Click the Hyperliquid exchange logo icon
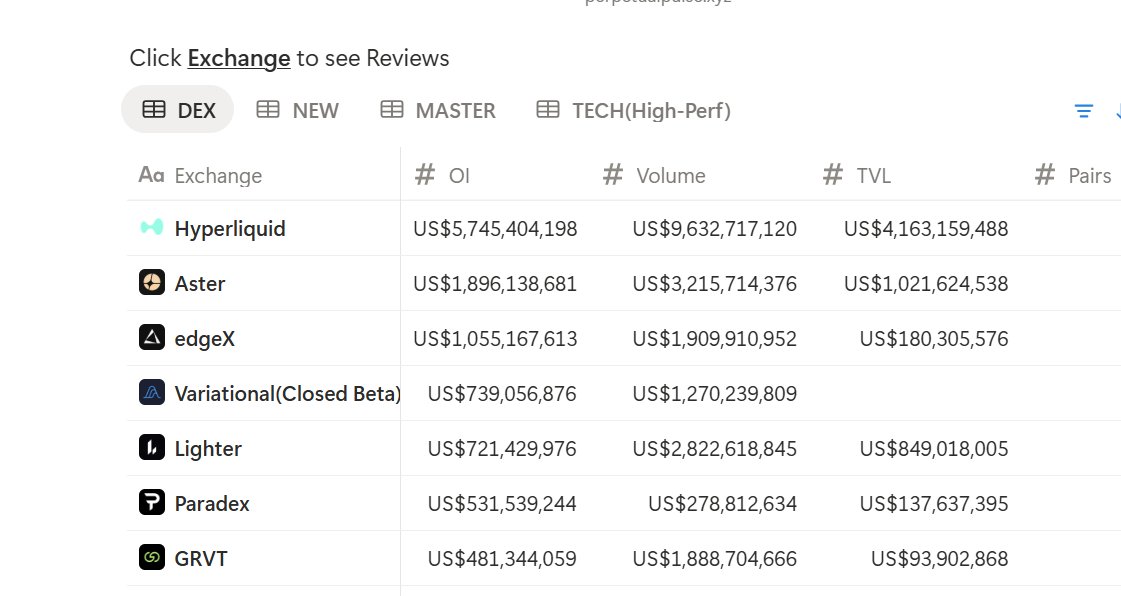1121x596 pixels. click(x=151, y=228)
